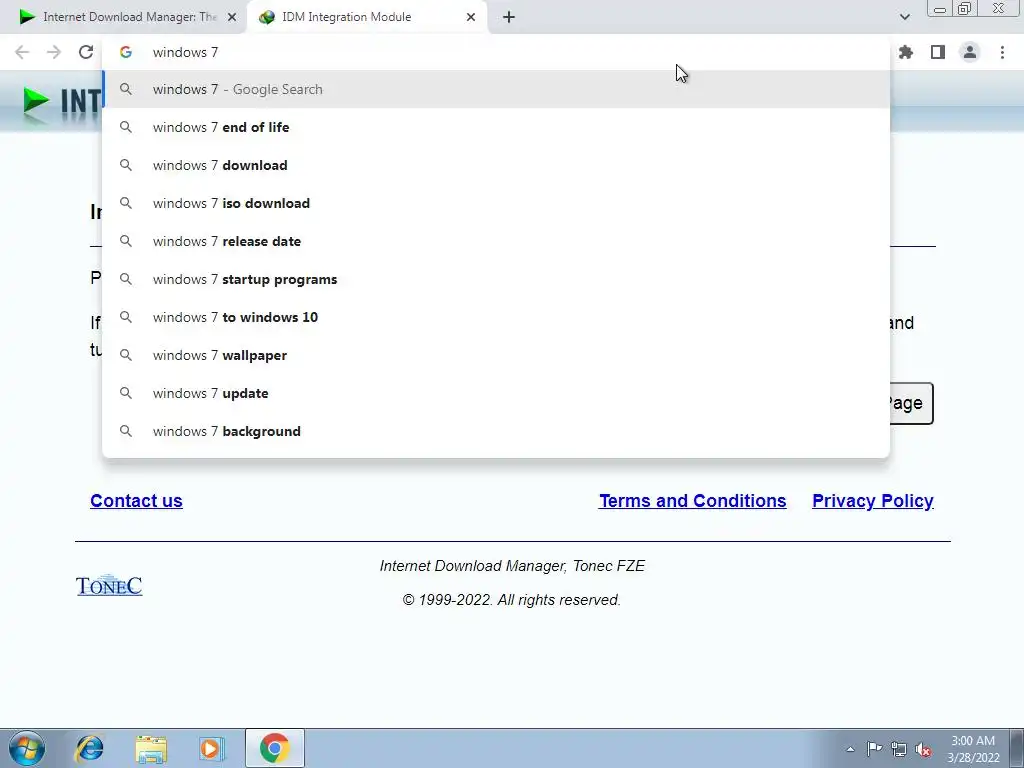Screen dimensions: 1024x768
Task: Launch Internet Explorer from taskbar
Action: [x=89, y=748]
